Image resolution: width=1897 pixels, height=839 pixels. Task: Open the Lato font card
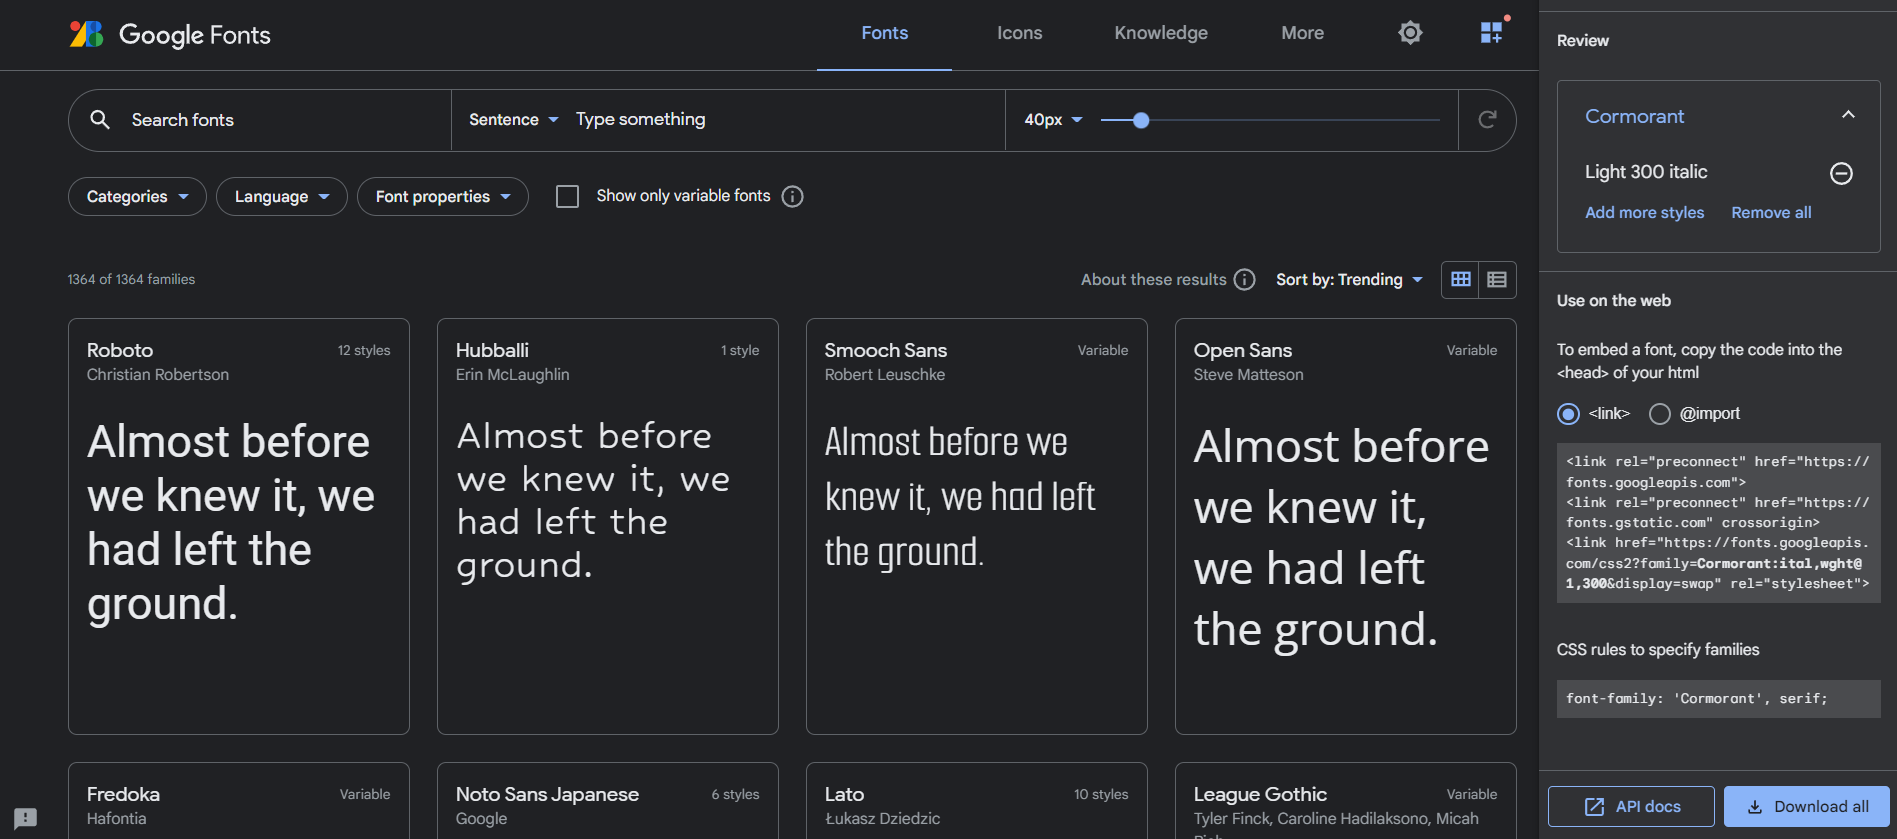[x=977, y=801]
